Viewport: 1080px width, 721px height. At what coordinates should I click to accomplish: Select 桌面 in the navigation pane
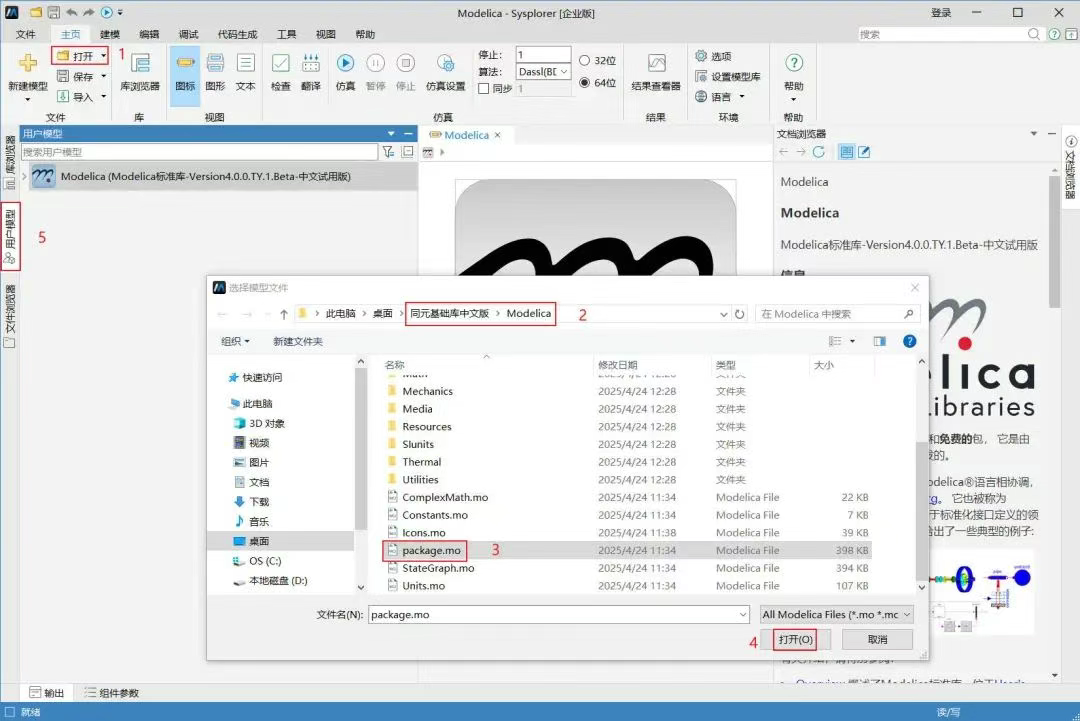(259, 541)
